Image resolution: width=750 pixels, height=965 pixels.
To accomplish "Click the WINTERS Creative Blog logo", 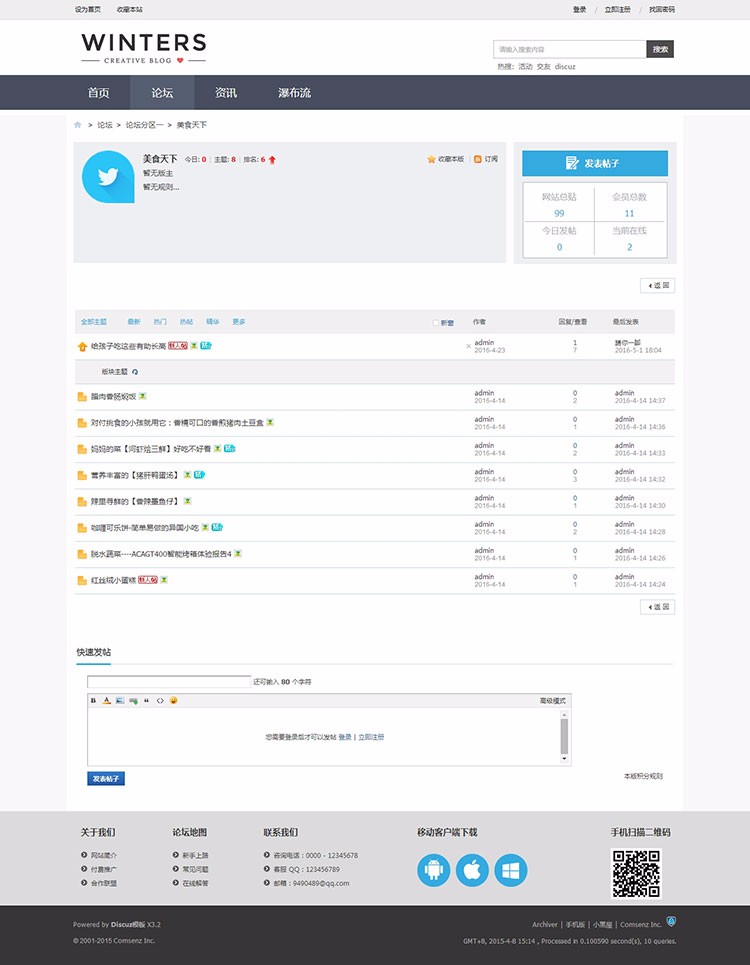I will [x=144, y=48].
